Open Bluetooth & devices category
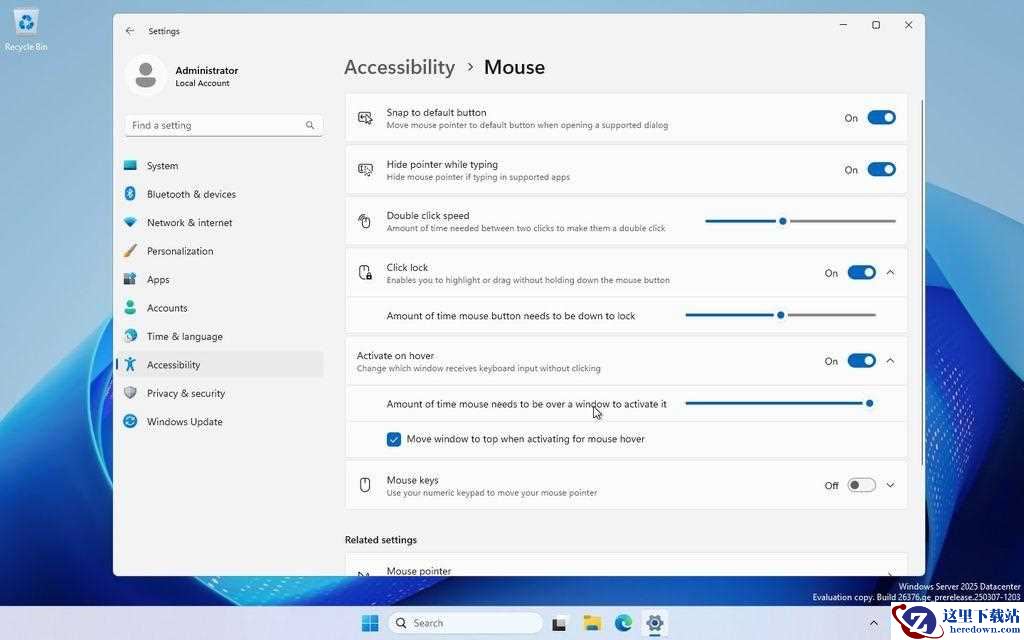 (220, 194)
